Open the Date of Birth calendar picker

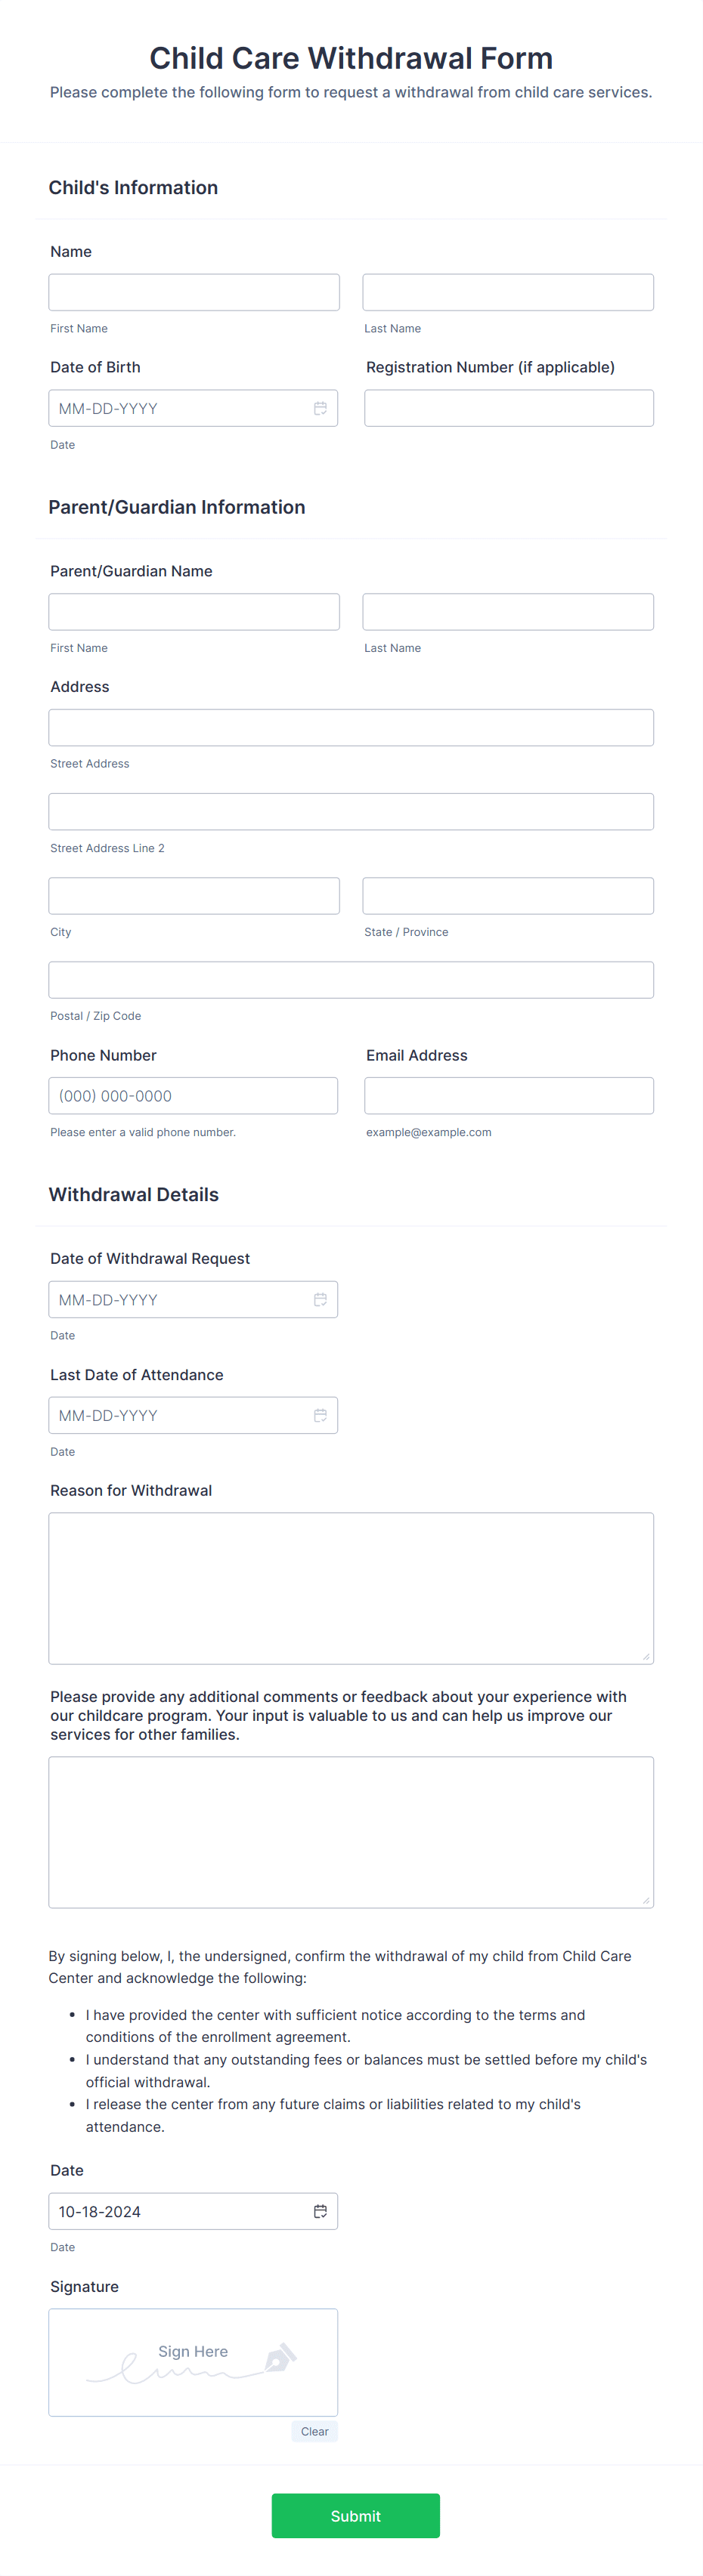pyautogui.click(x=320, y=407)
